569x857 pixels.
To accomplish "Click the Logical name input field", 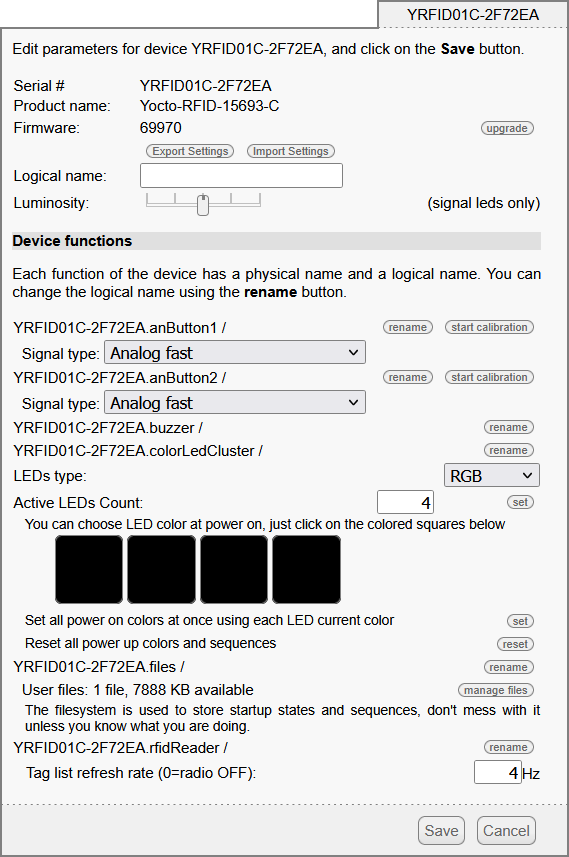I will [241, 175].
